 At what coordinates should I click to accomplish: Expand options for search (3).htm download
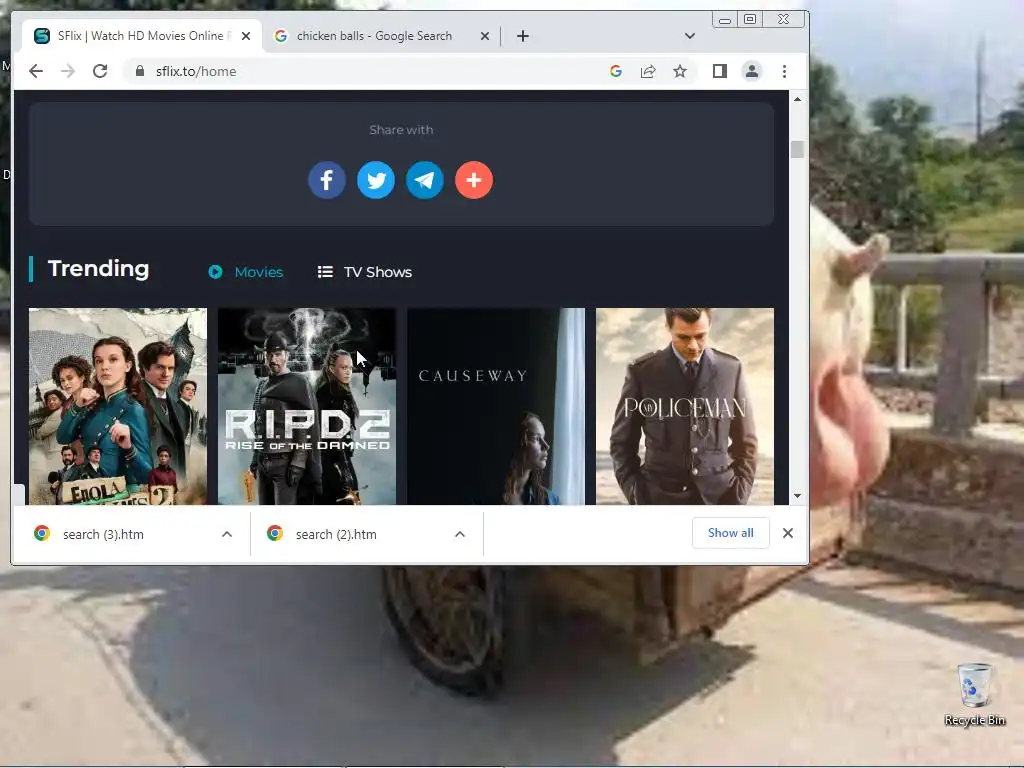click(227, 534)
